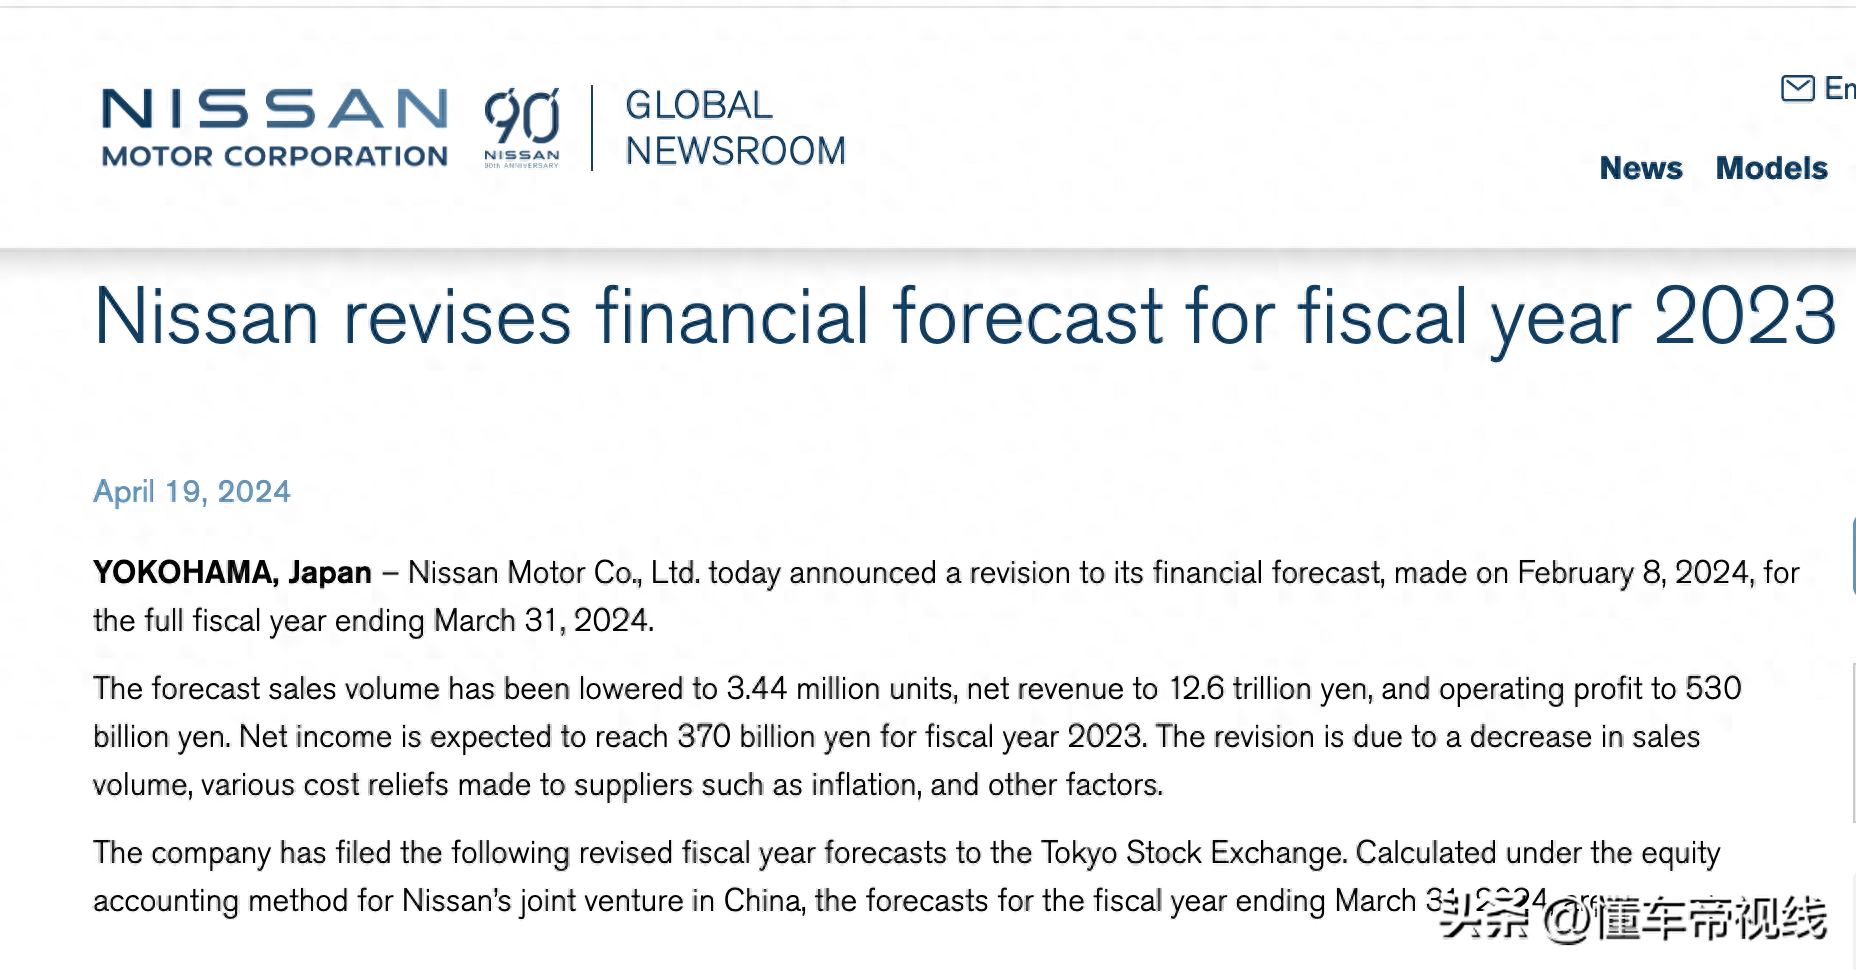Click the email envelope icon
This screenshot has width=1856, height=970.
(x=1797, y=88)
